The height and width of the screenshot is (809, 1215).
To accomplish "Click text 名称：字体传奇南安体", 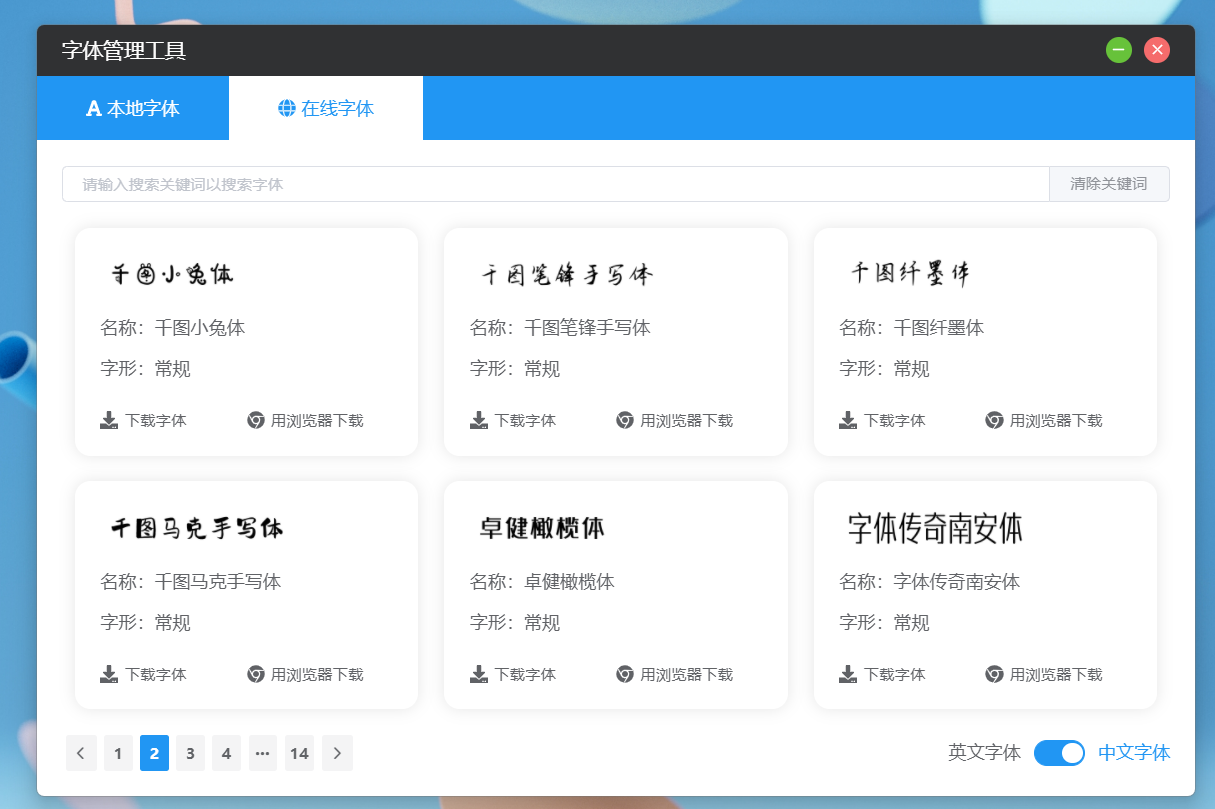I will click(930, 581).
